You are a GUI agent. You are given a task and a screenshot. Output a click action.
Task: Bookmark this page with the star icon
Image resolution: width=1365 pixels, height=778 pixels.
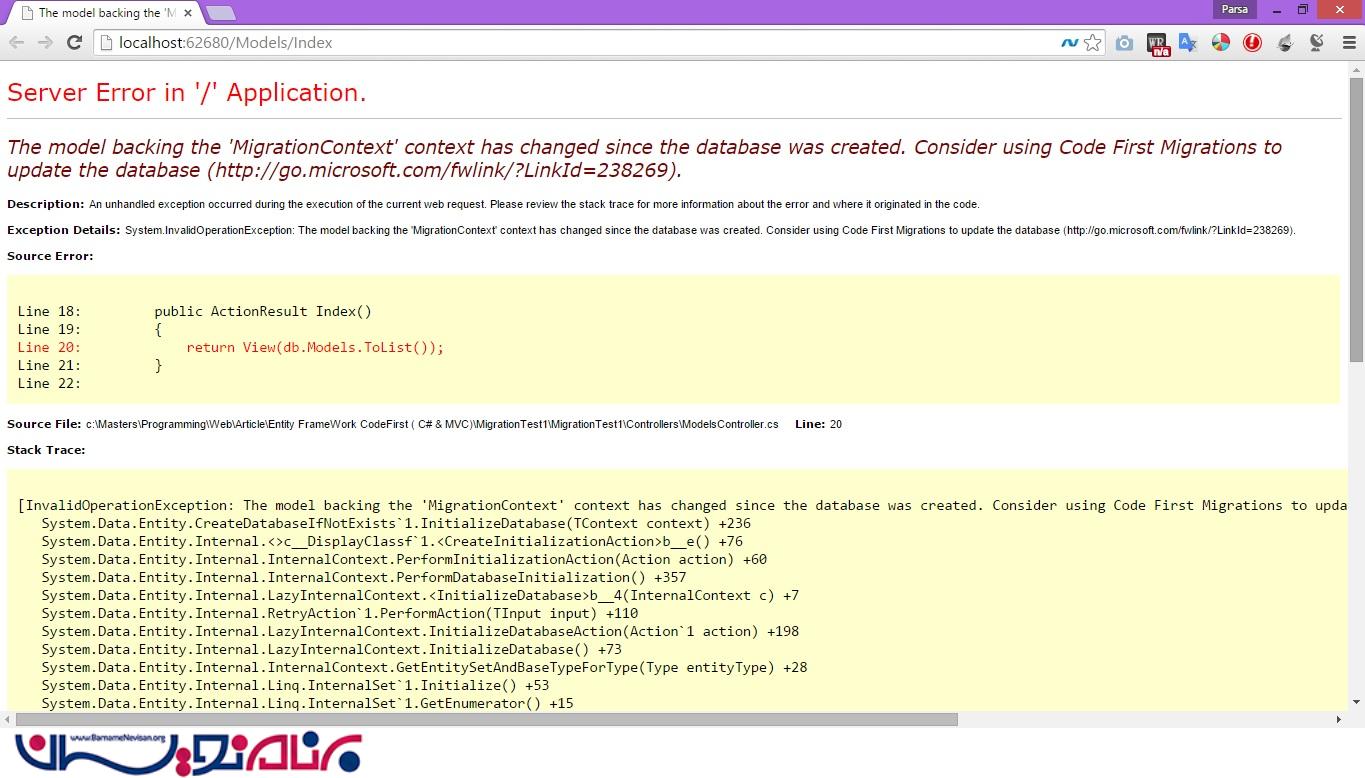click(1093, 42)
